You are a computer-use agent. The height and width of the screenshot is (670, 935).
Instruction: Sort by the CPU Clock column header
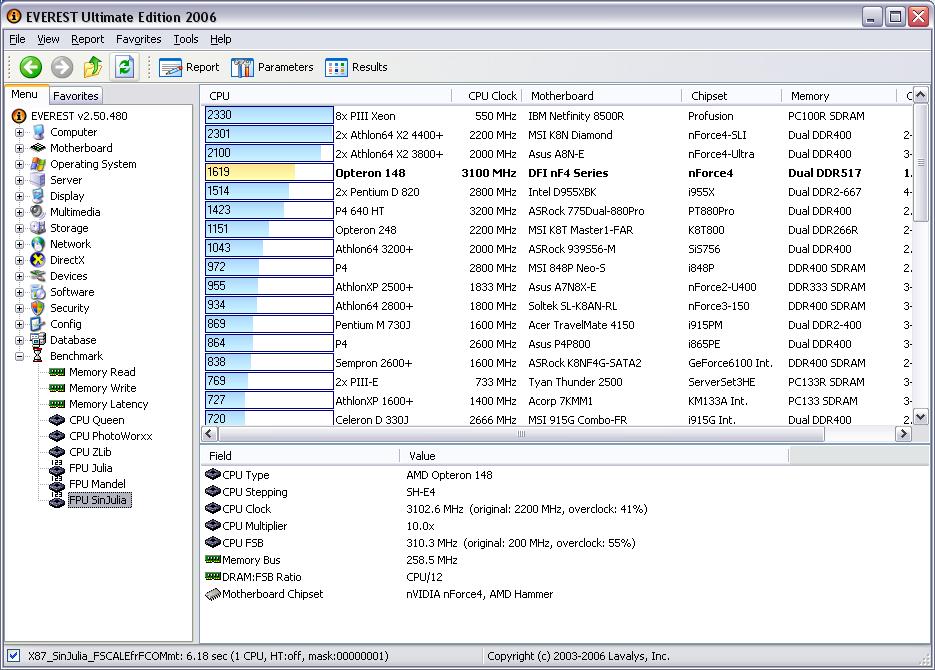[x=487, y=96]
